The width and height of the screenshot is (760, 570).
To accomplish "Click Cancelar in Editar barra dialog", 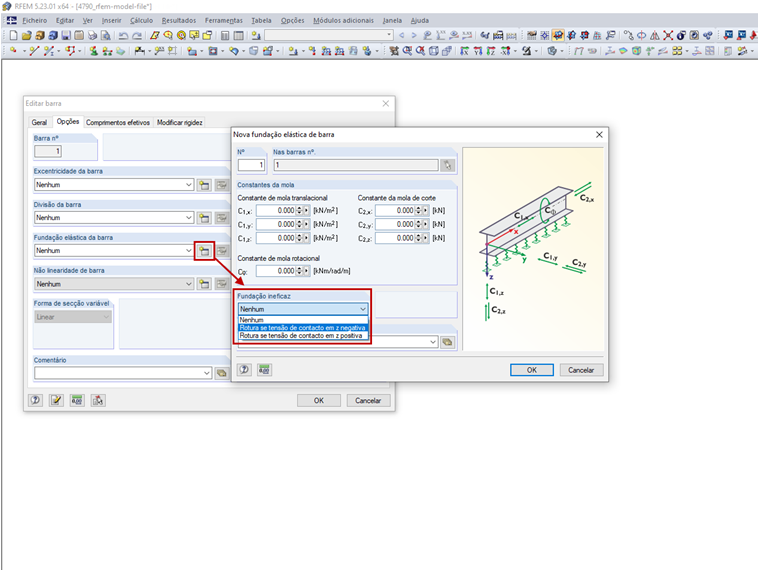I will pos(368,400).
